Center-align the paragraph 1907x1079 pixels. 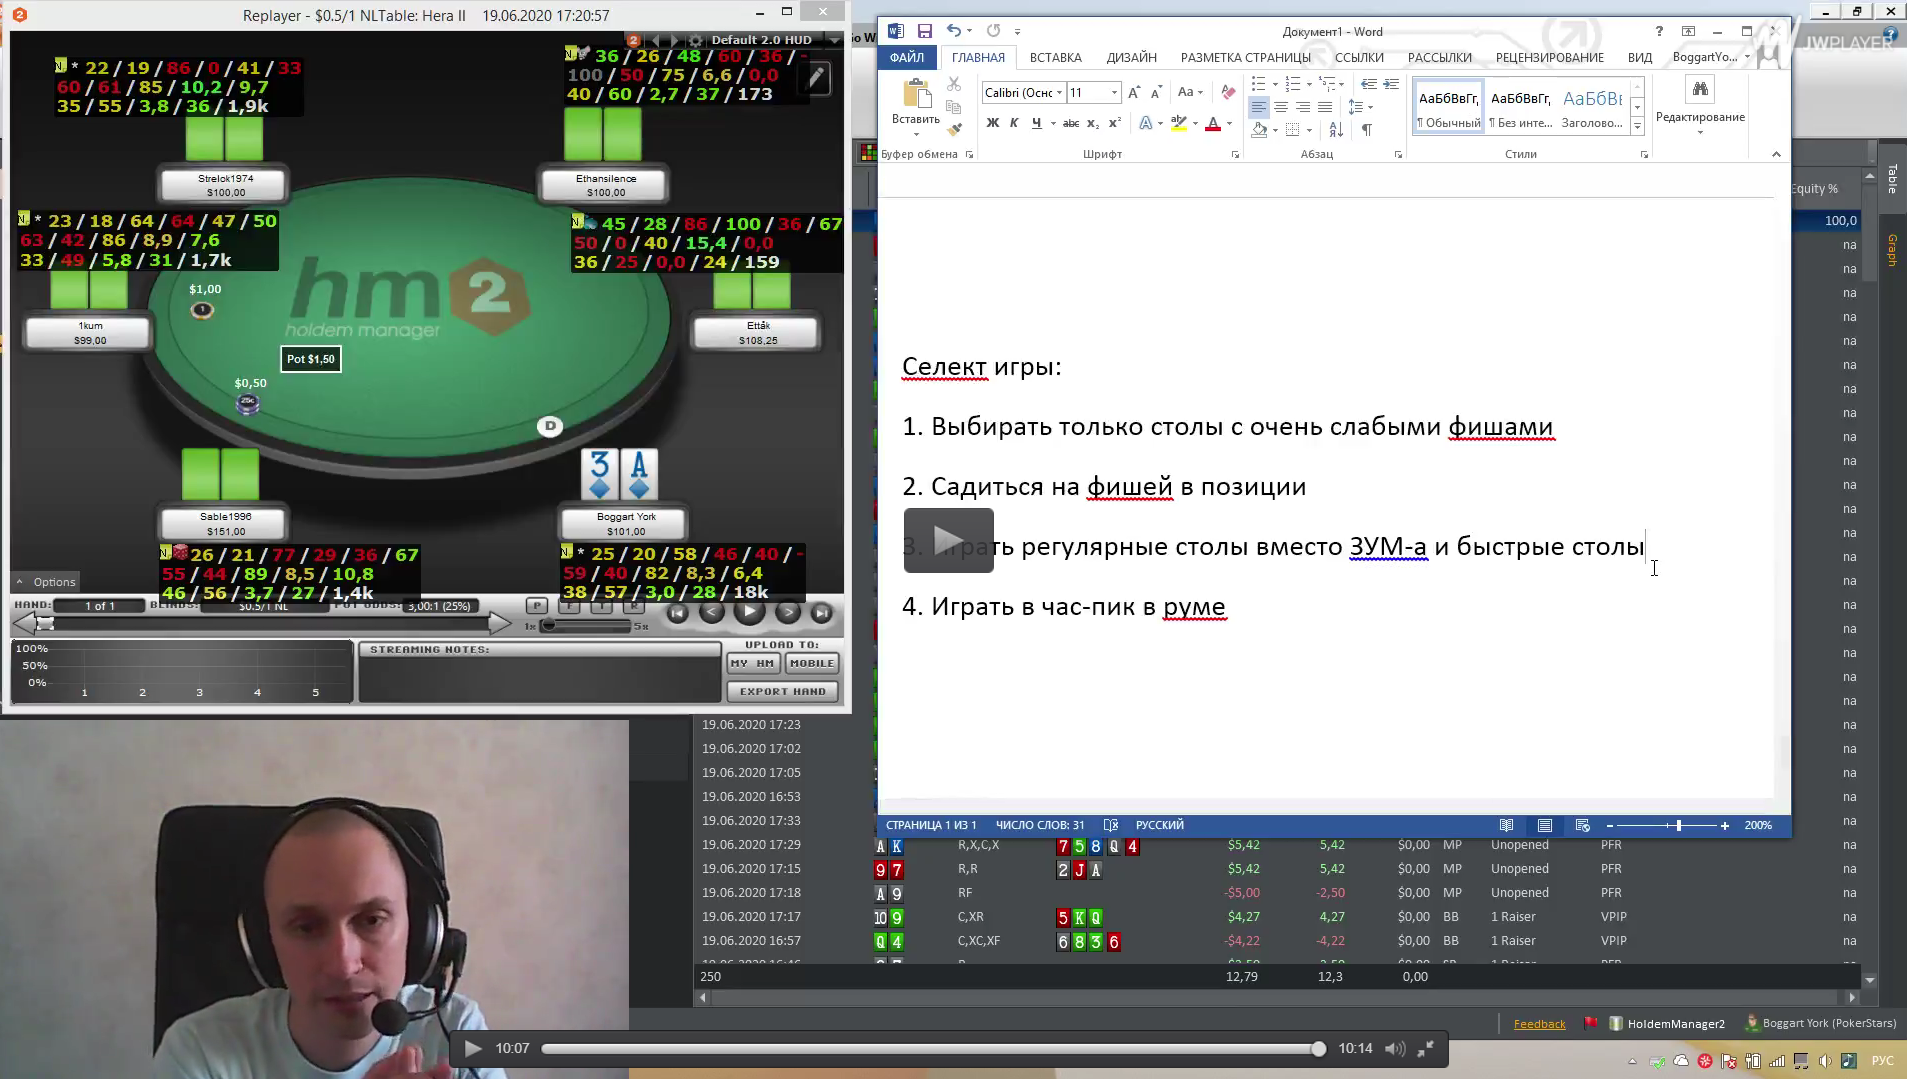tap(1281, 107)
